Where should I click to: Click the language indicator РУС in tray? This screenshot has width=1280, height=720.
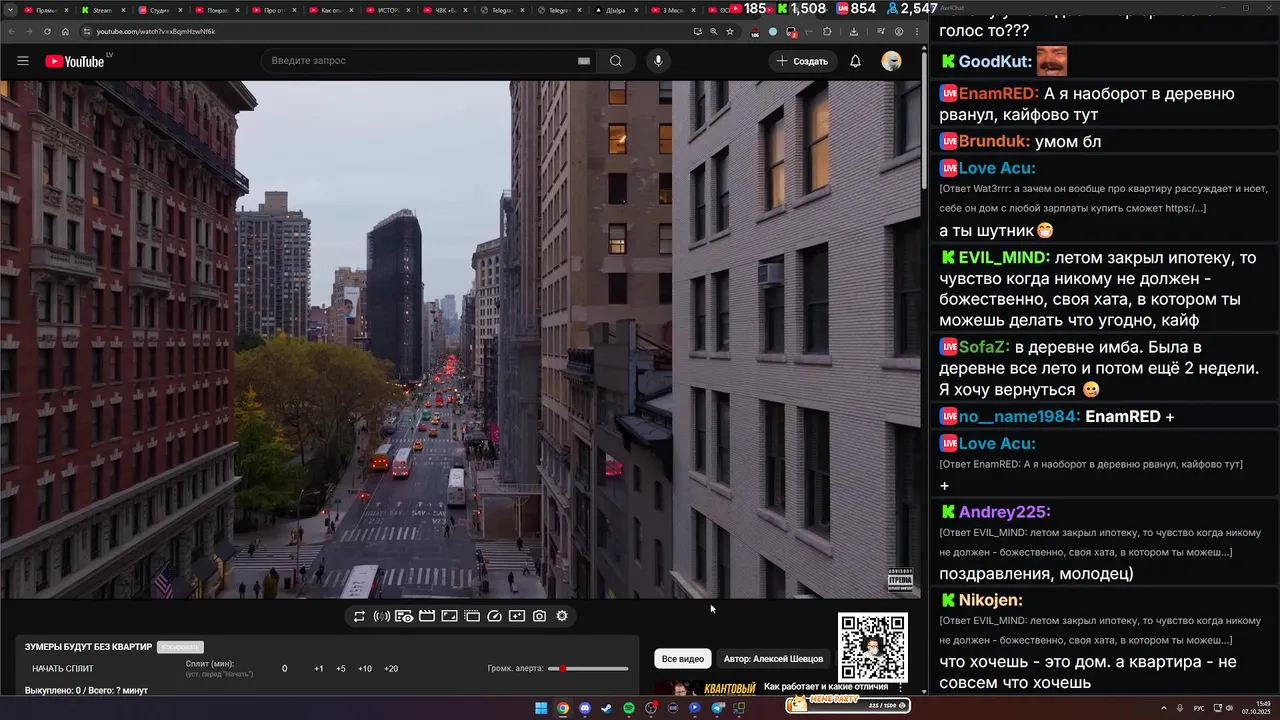point(1199,708)
